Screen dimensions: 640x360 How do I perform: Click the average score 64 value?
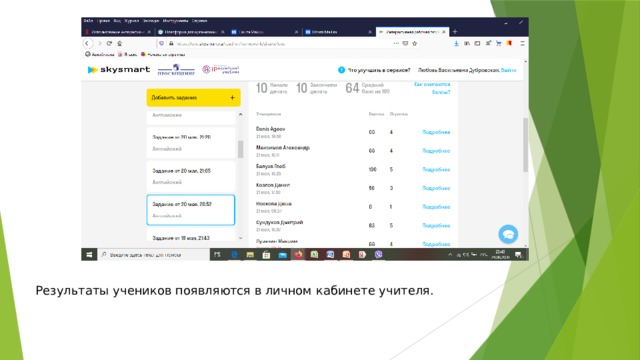(352, 88)
